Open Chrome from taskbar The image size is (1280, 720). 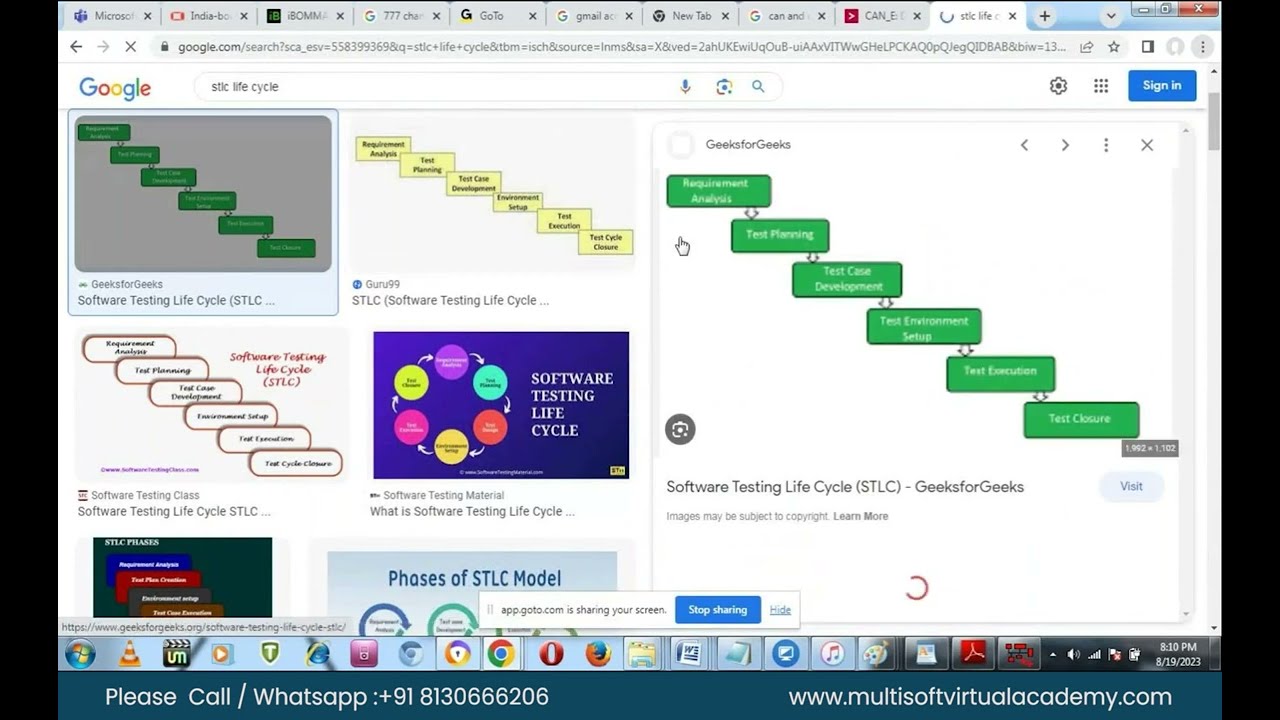pyautogui.click(x=501, y=654)
